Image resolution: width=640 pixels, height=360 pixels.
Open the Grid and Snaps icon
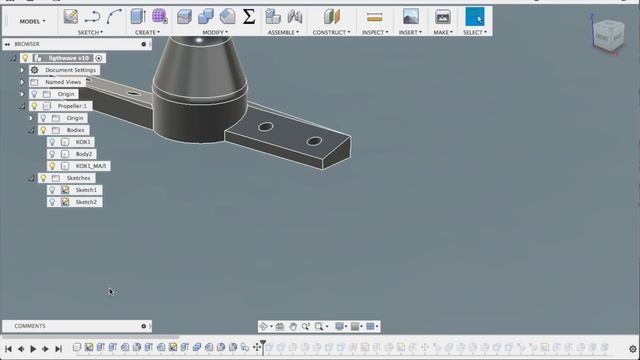pos(355,326)
